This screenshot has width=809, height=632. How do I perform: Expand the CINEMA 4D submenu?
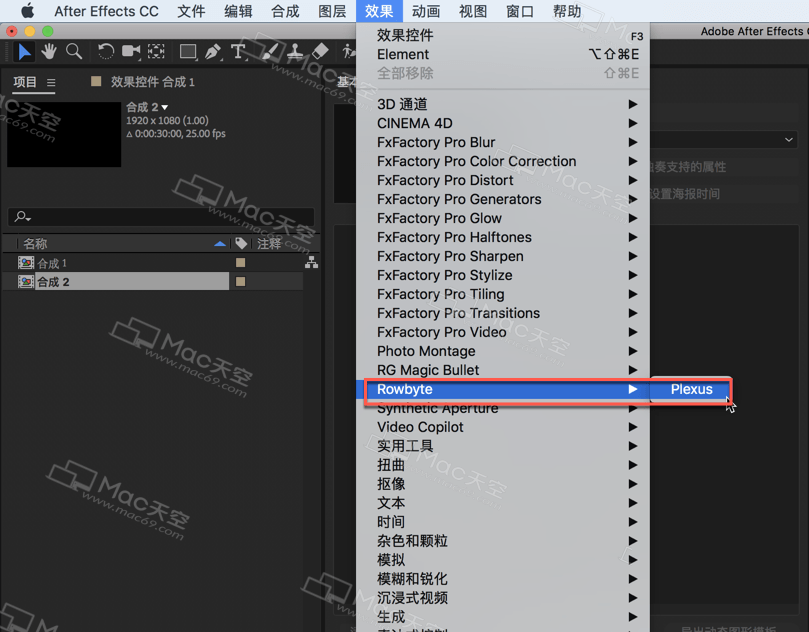[x=503, y=123]
